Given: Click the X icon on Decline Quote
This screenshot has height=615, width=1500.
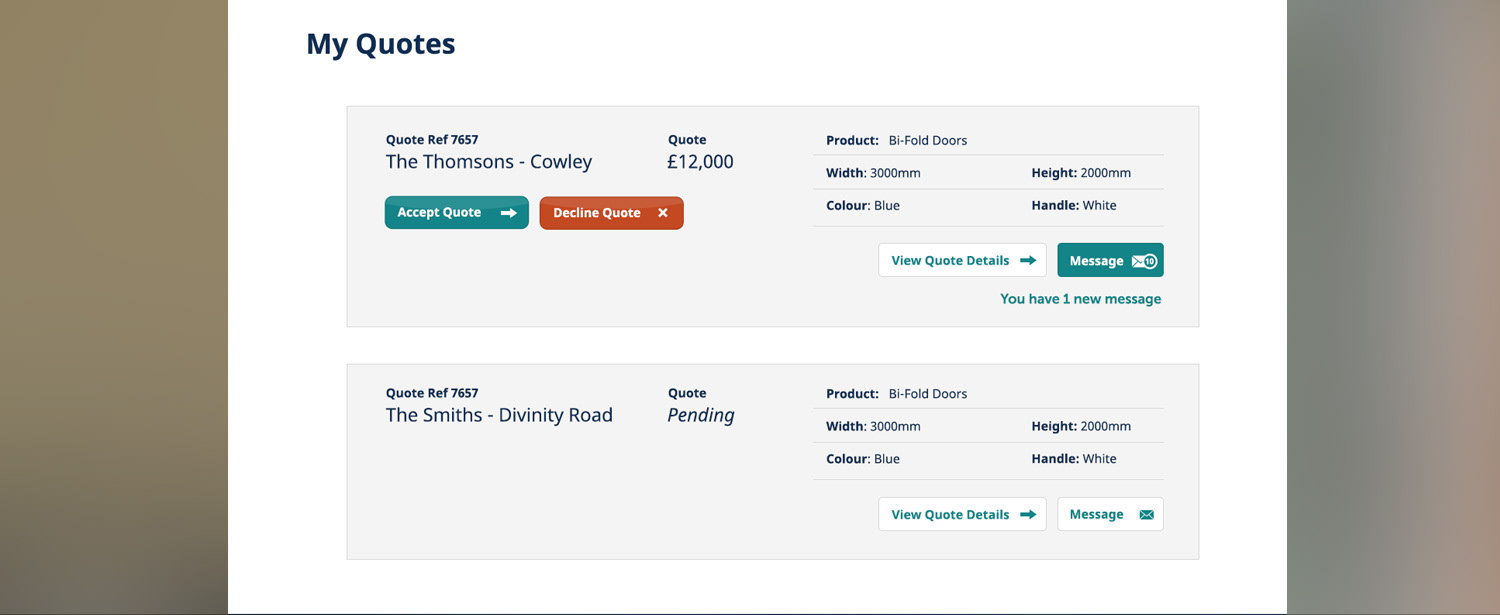Looking at the screenshot, I should (x=662, y=213).
